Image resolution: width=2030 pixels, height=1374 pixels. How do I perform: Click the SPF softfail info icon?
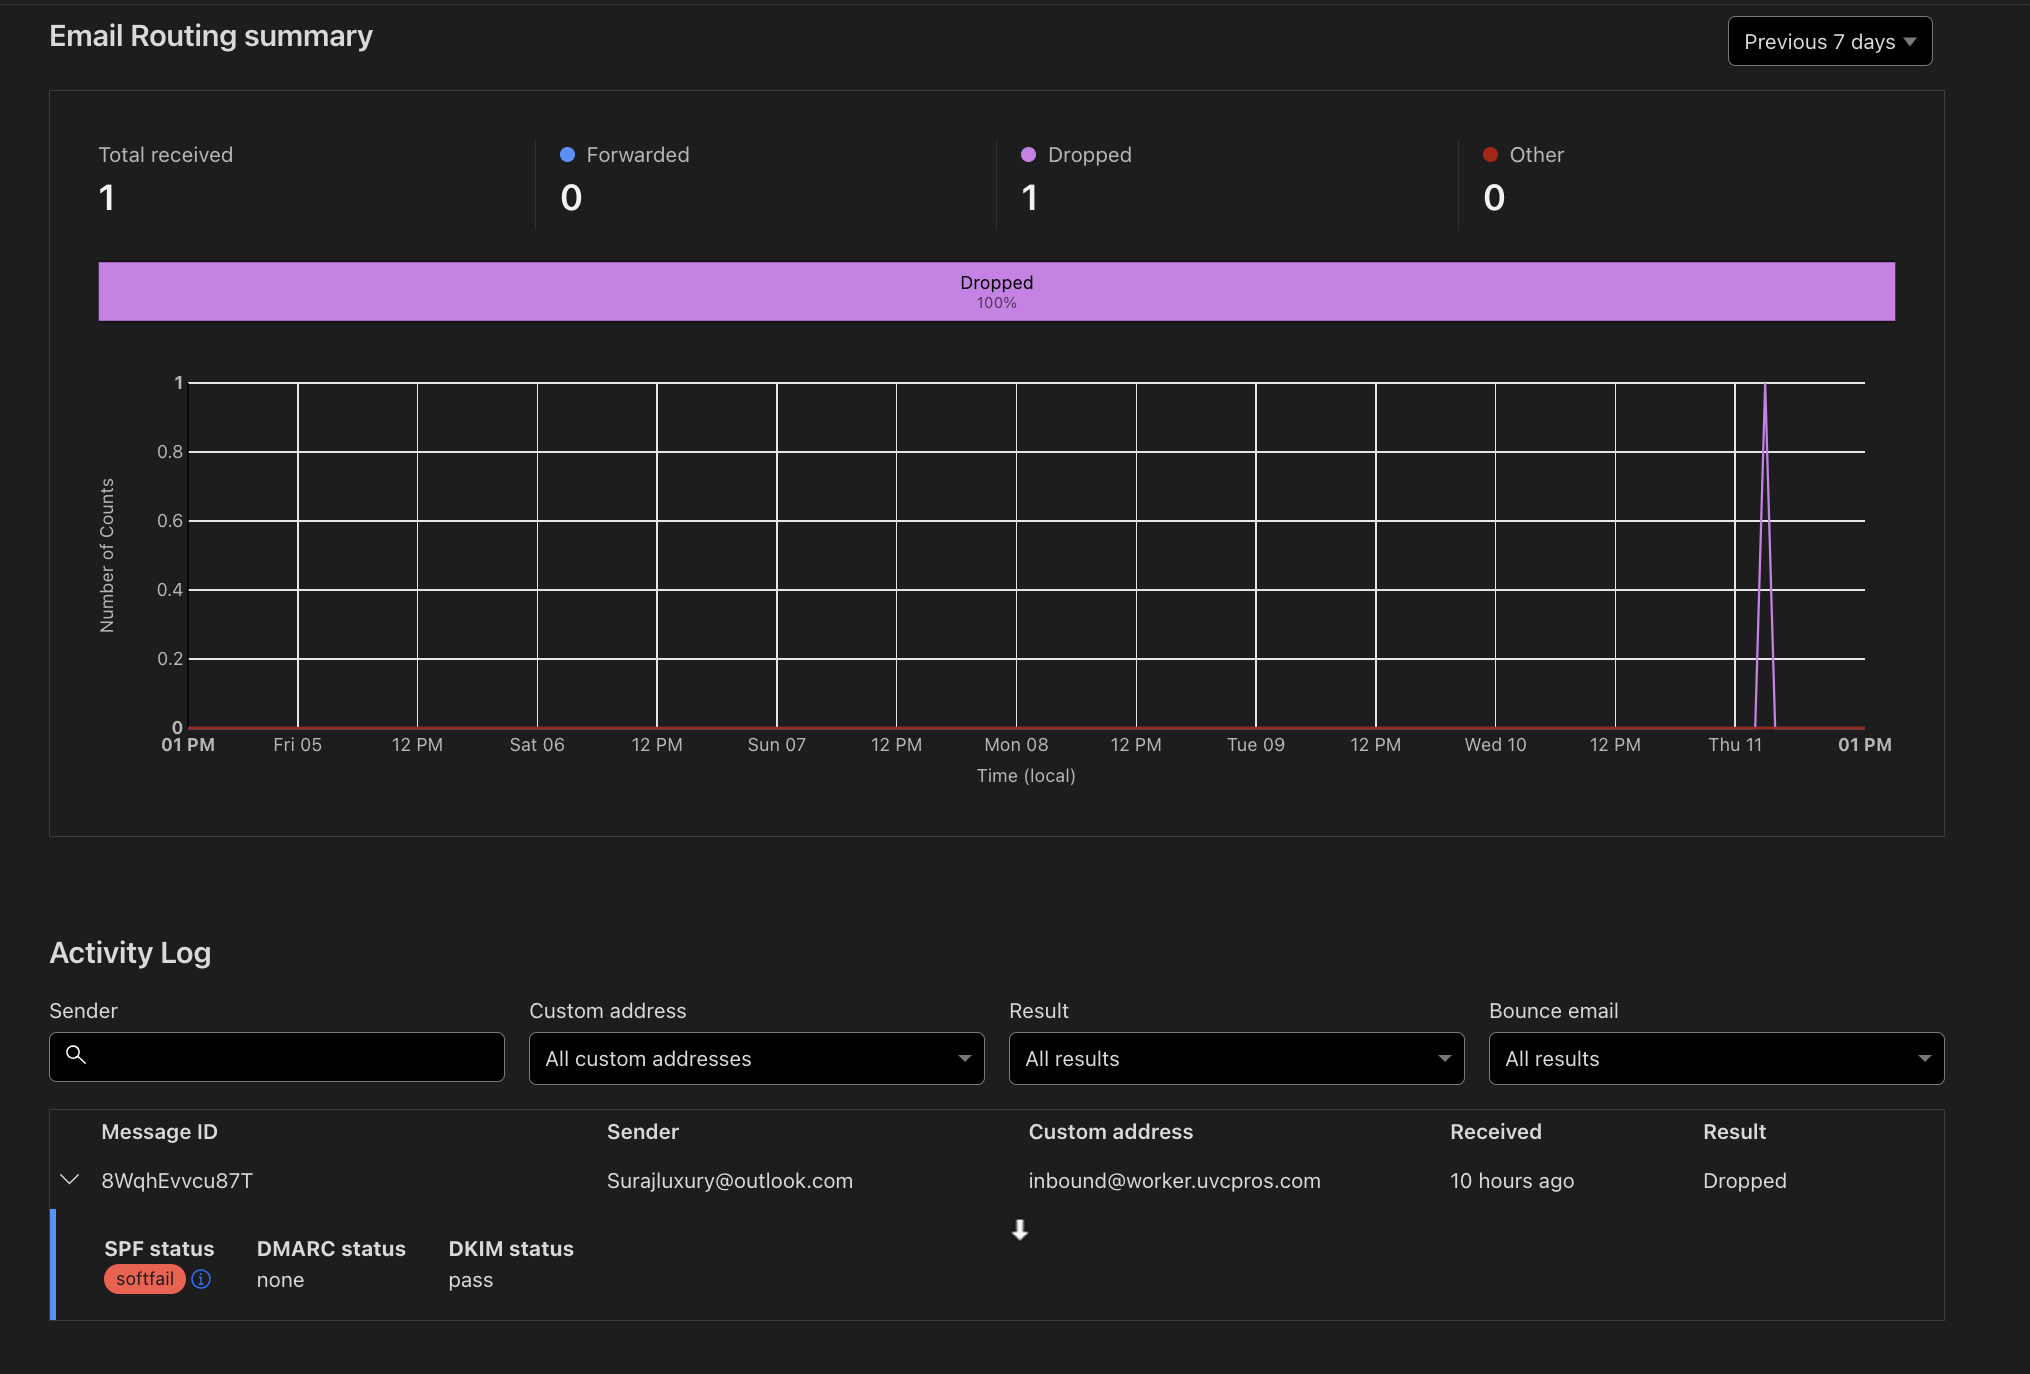[201, 1279]
